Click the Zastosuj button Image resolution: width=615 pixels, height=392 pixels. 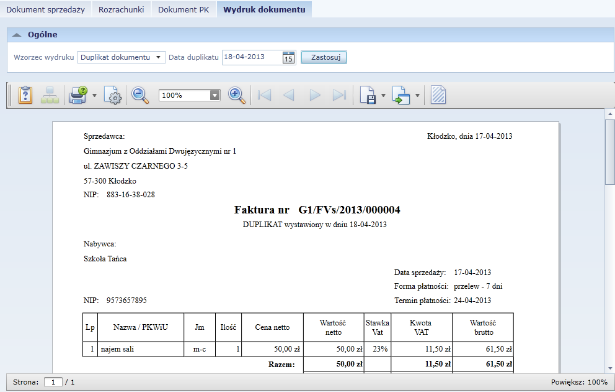324,57
